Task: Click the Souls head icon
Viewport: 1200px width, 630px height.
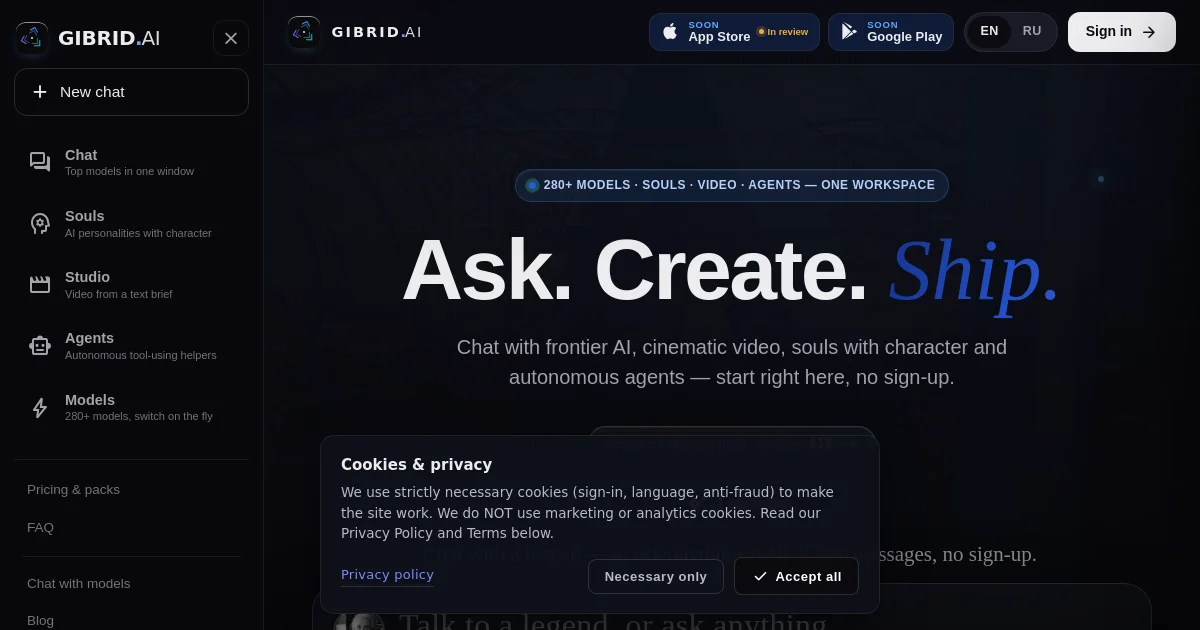Action: tap(40, 223)
